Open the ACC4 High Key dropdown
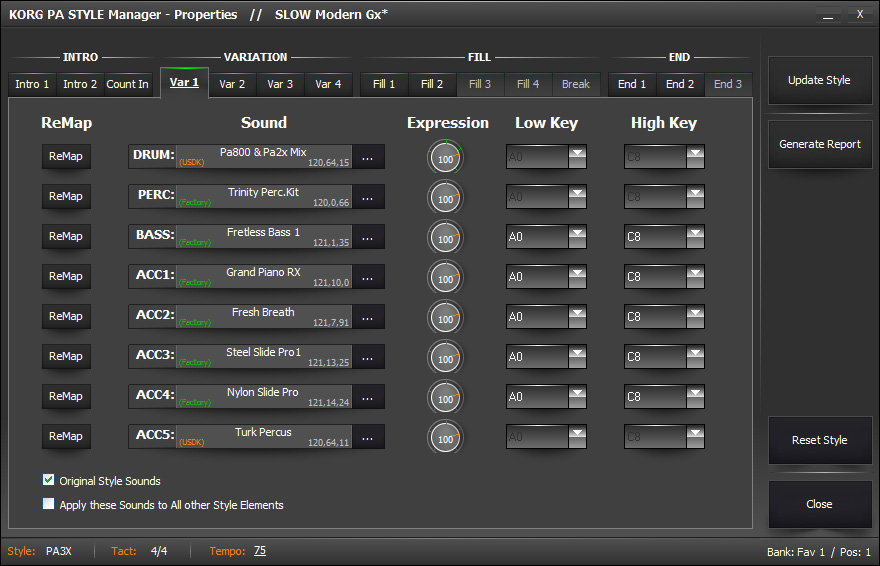The height and width of the screenshot is (566, 880). coord(695,397)
